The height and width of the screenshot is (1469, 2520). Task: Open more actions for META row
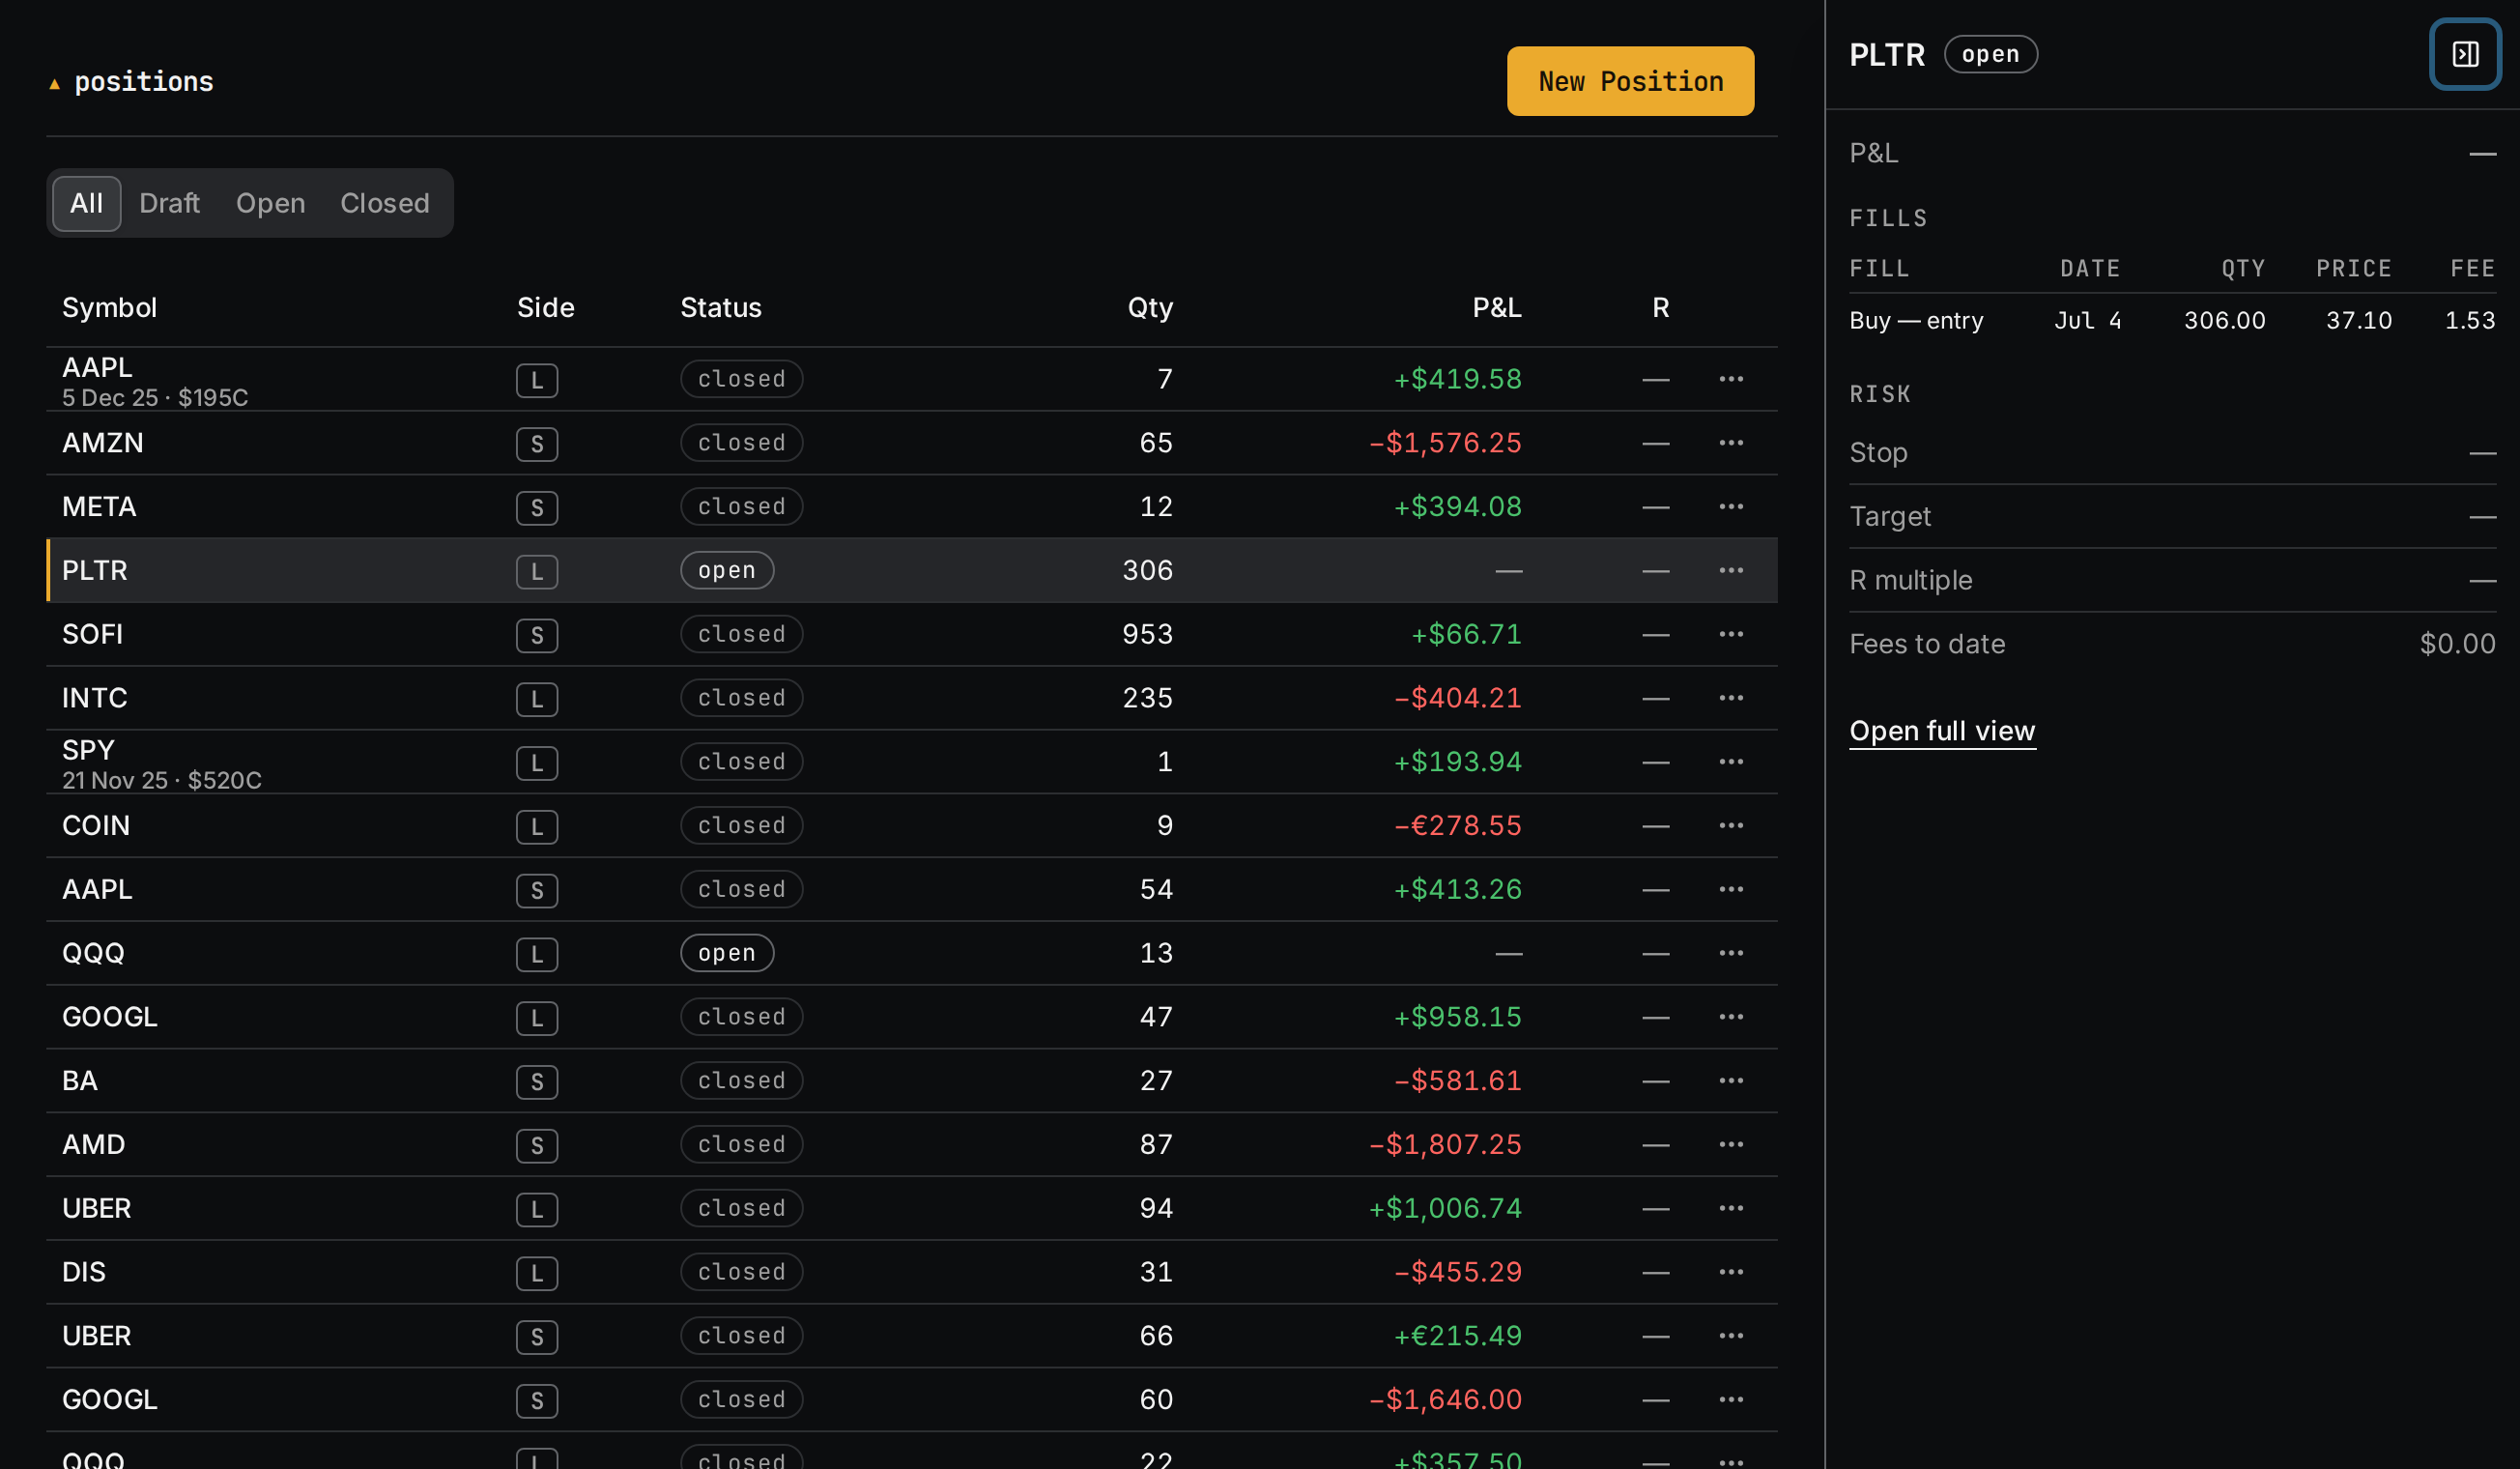[1731, 507]
